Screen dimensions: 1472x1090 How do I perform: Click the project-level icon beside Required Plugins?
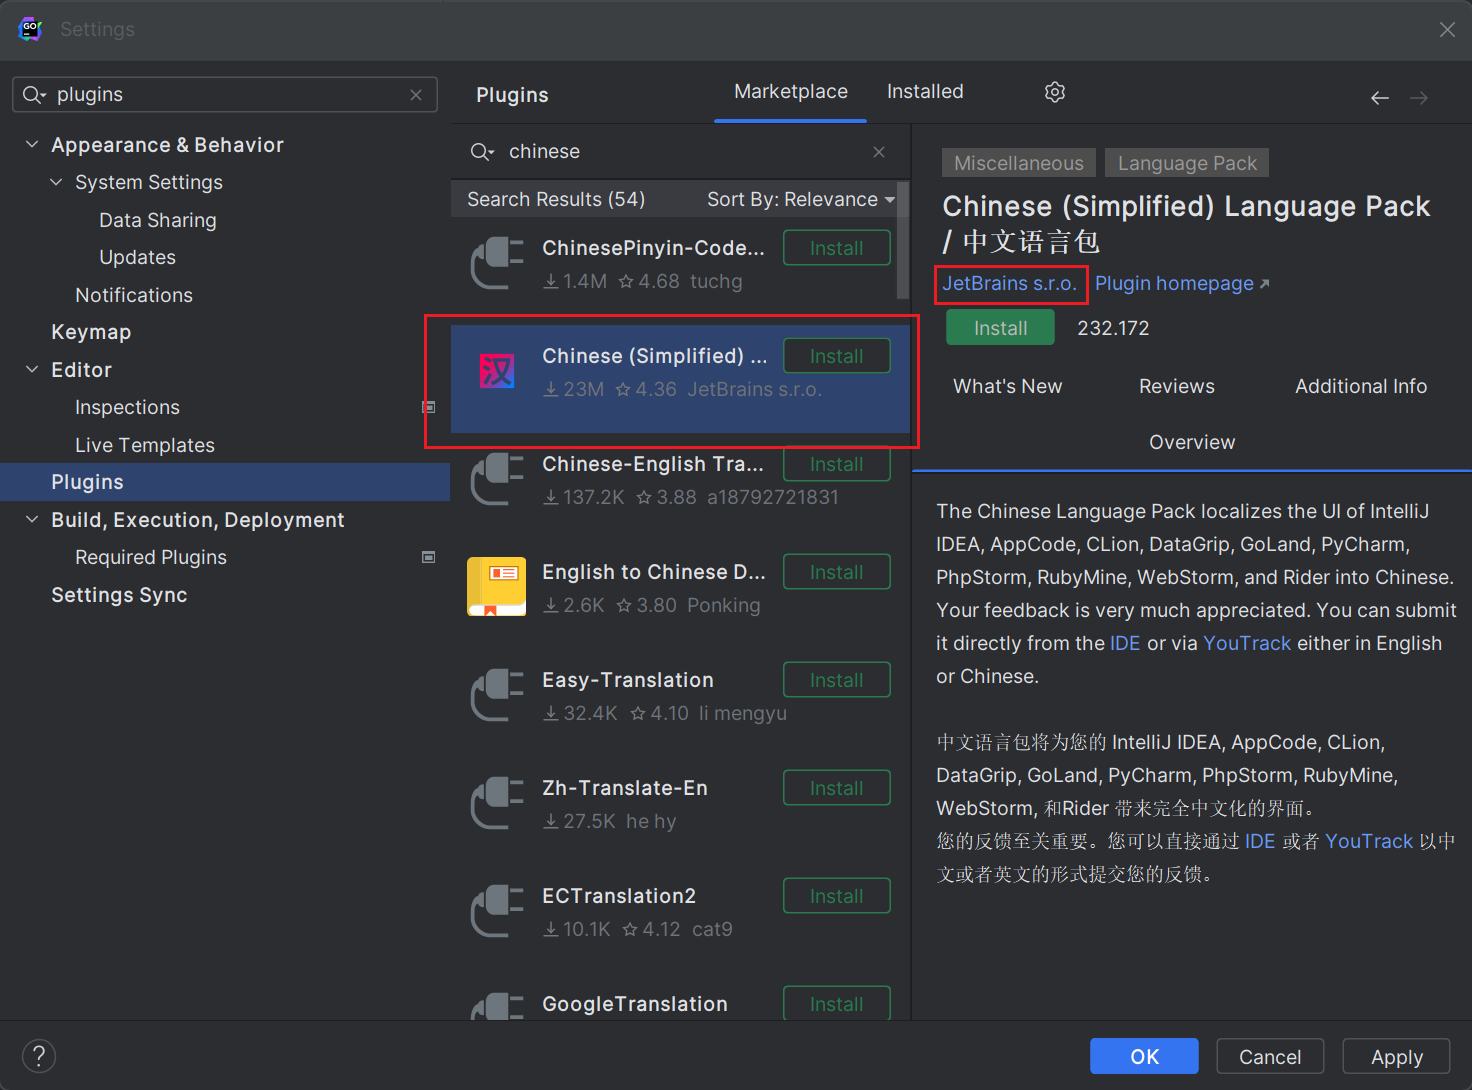coord(429,557)
